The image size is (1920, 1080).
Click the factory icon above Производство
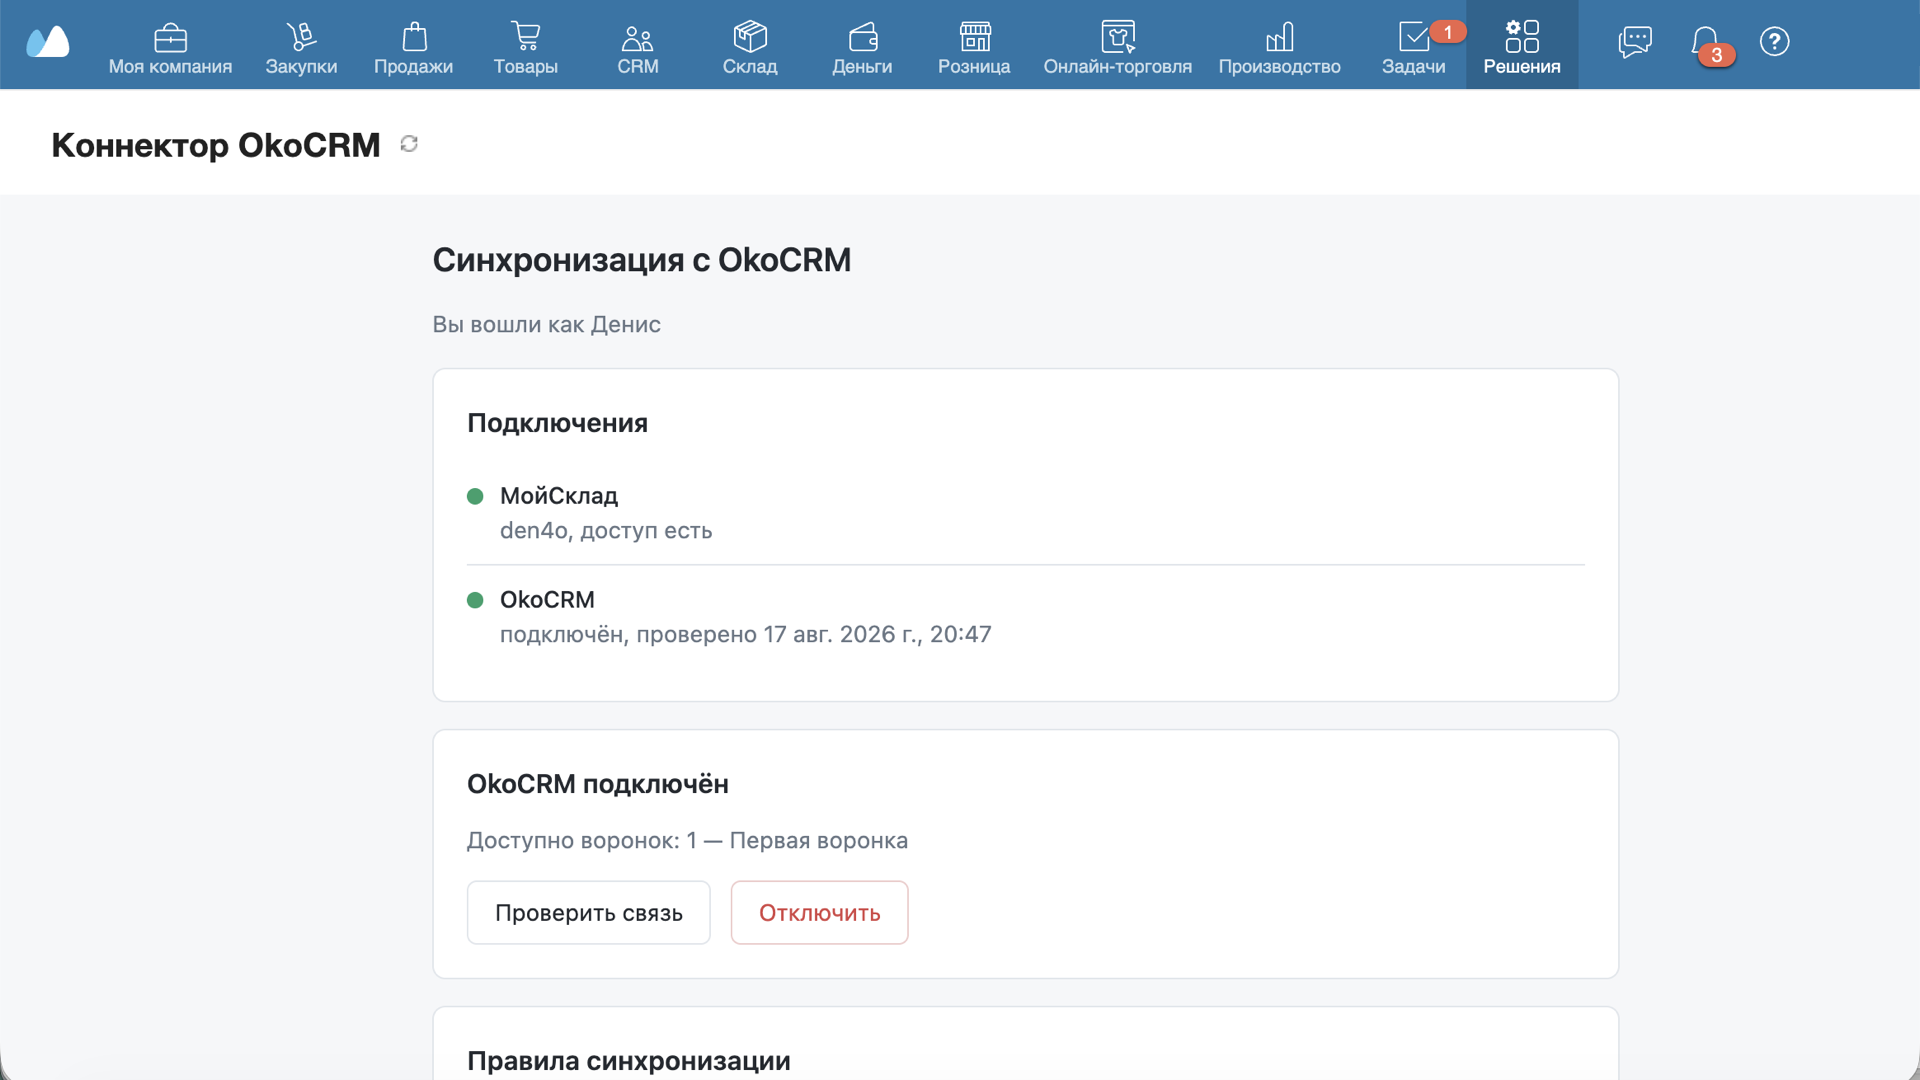click(x=1280, y=37)
